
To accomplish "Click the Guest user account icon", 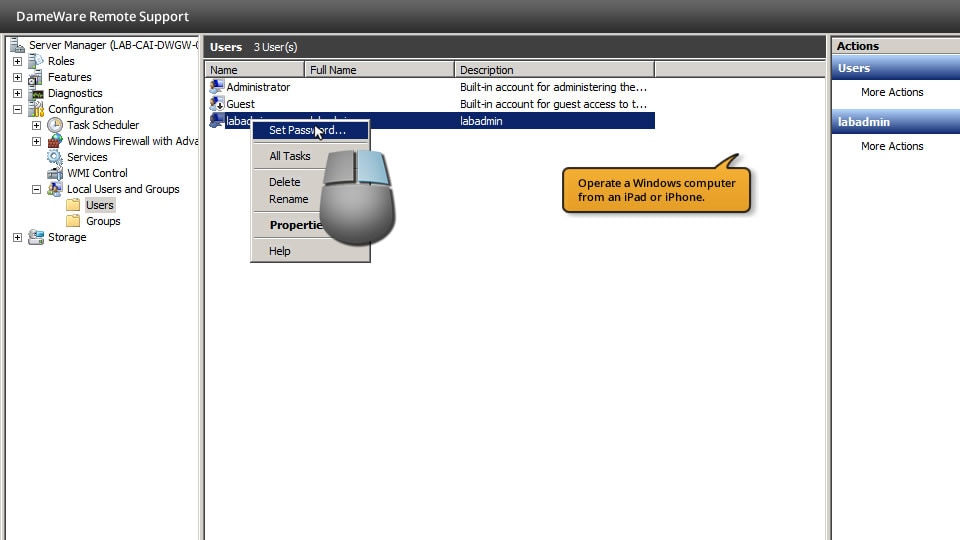I will coord(217,103).
